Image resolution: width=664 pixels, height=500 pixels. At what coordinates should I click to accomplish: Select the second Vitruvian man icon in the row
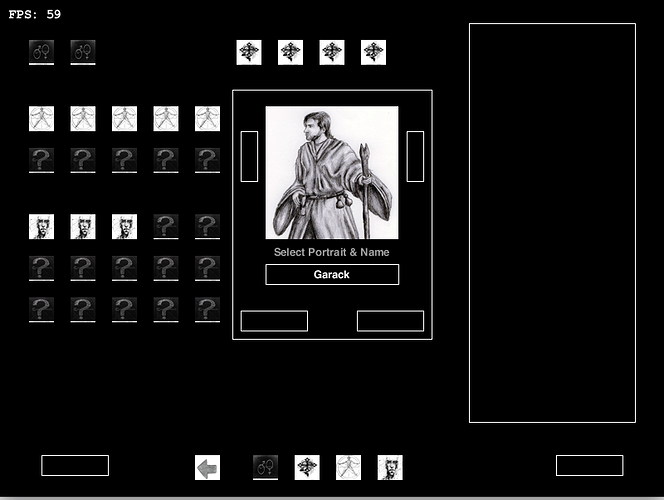point(83,119)
